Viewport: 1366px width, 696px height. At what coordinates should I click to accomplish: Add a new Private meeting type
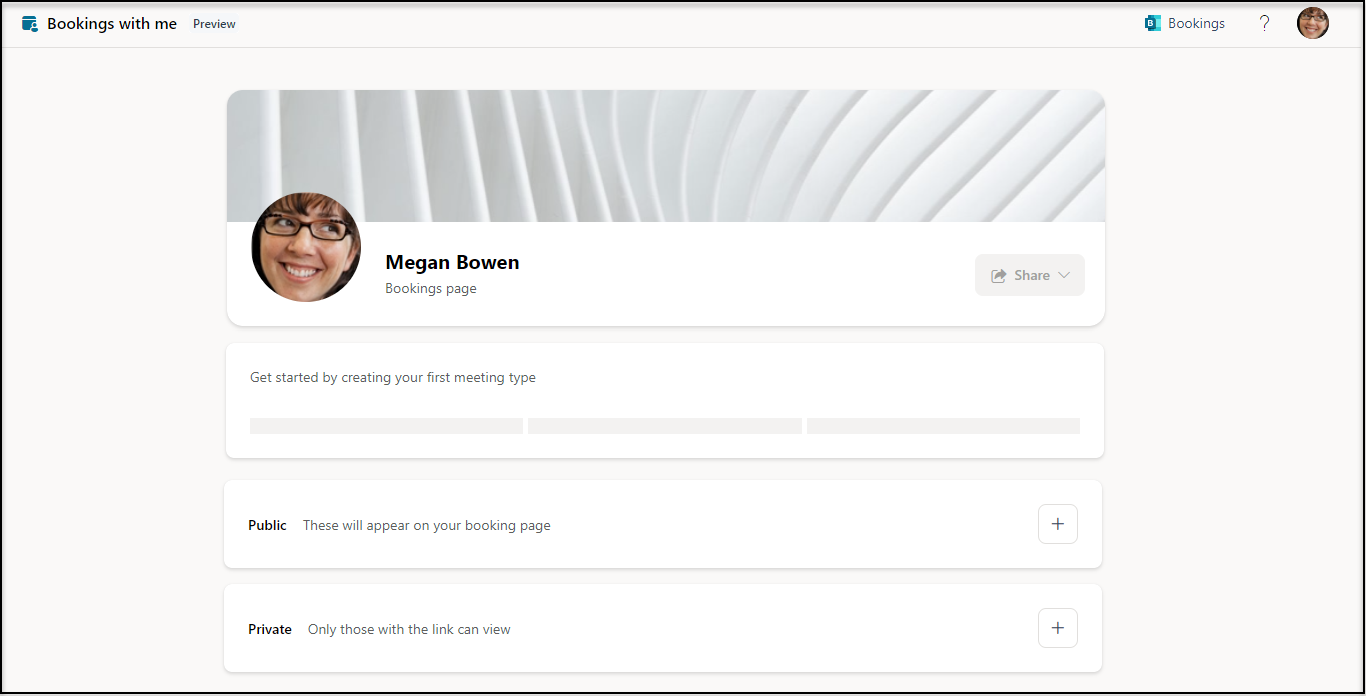coord(1057,628)
